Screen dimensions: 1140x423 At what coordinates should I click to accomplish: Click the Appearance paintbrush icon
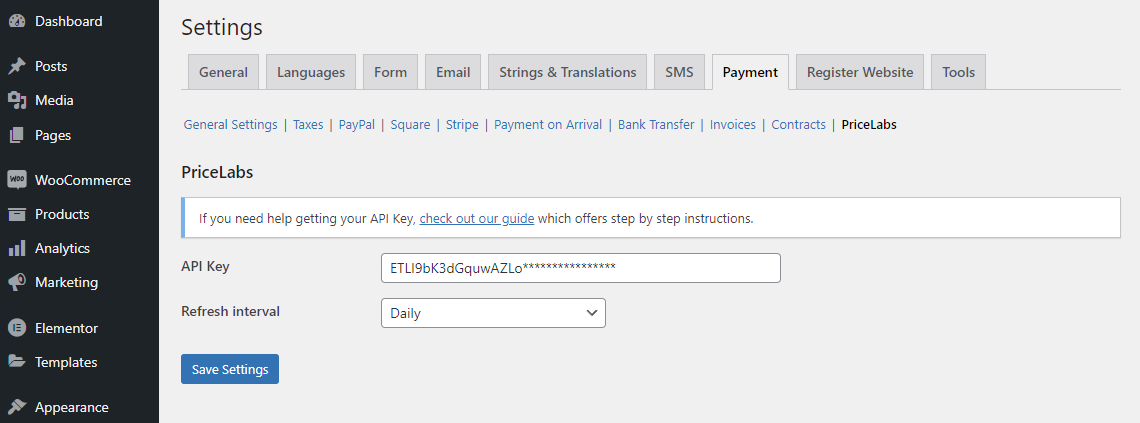(x=17, y=407)
